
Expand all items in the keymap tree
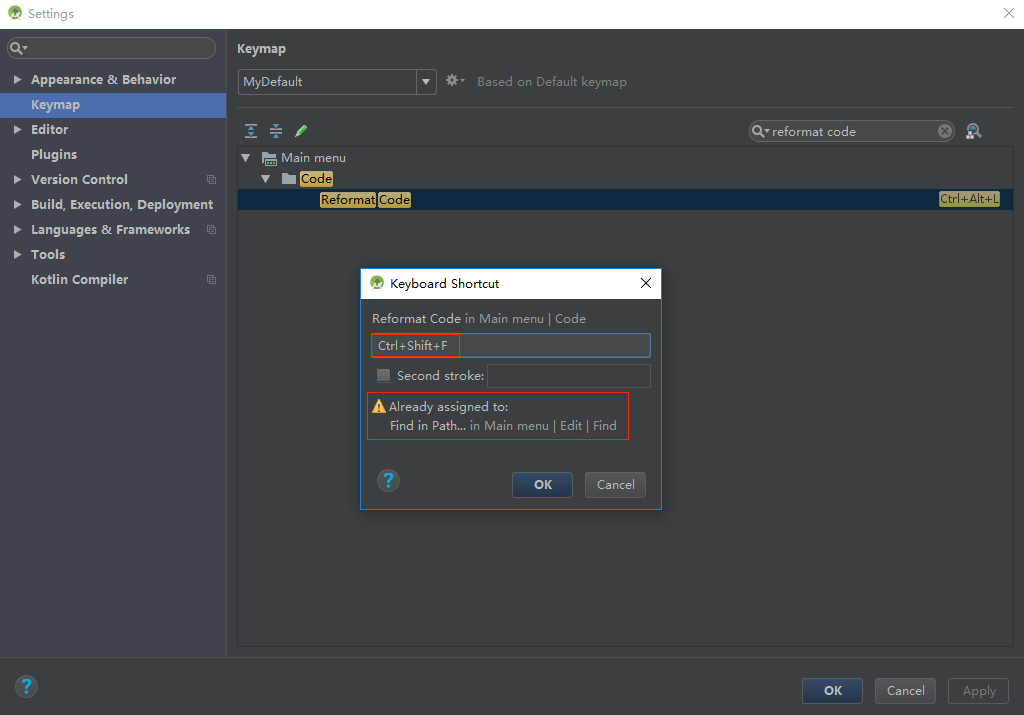(x=250, y=130)
